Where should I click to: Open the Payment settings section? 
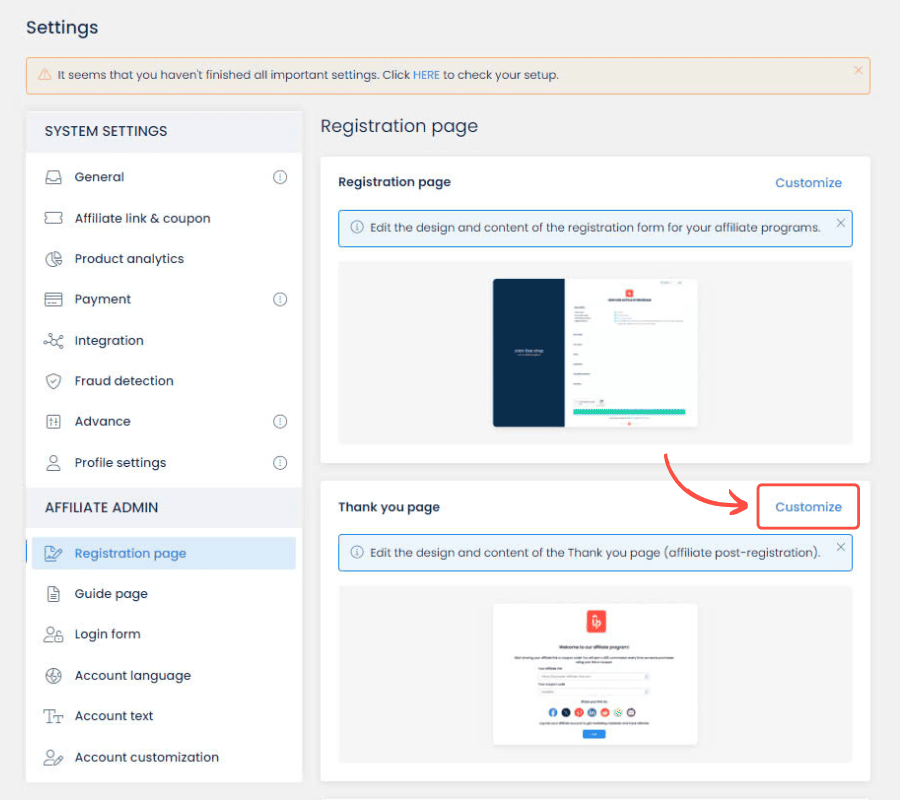164,299
